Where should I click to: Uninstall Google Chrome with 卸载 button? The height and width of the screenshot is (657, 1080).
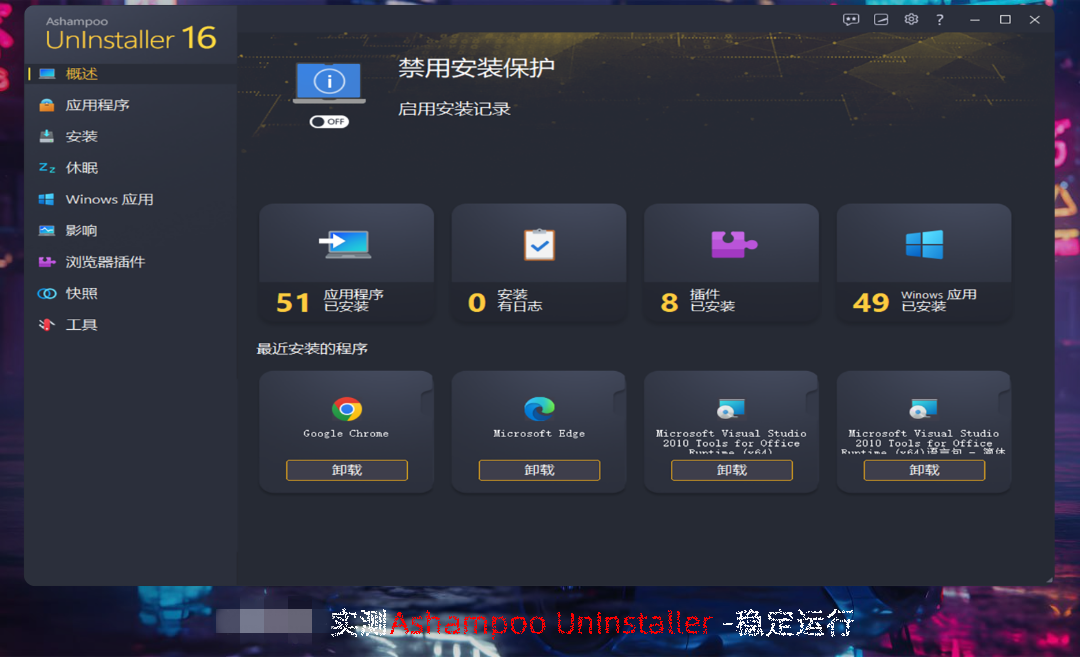[346, 470]
